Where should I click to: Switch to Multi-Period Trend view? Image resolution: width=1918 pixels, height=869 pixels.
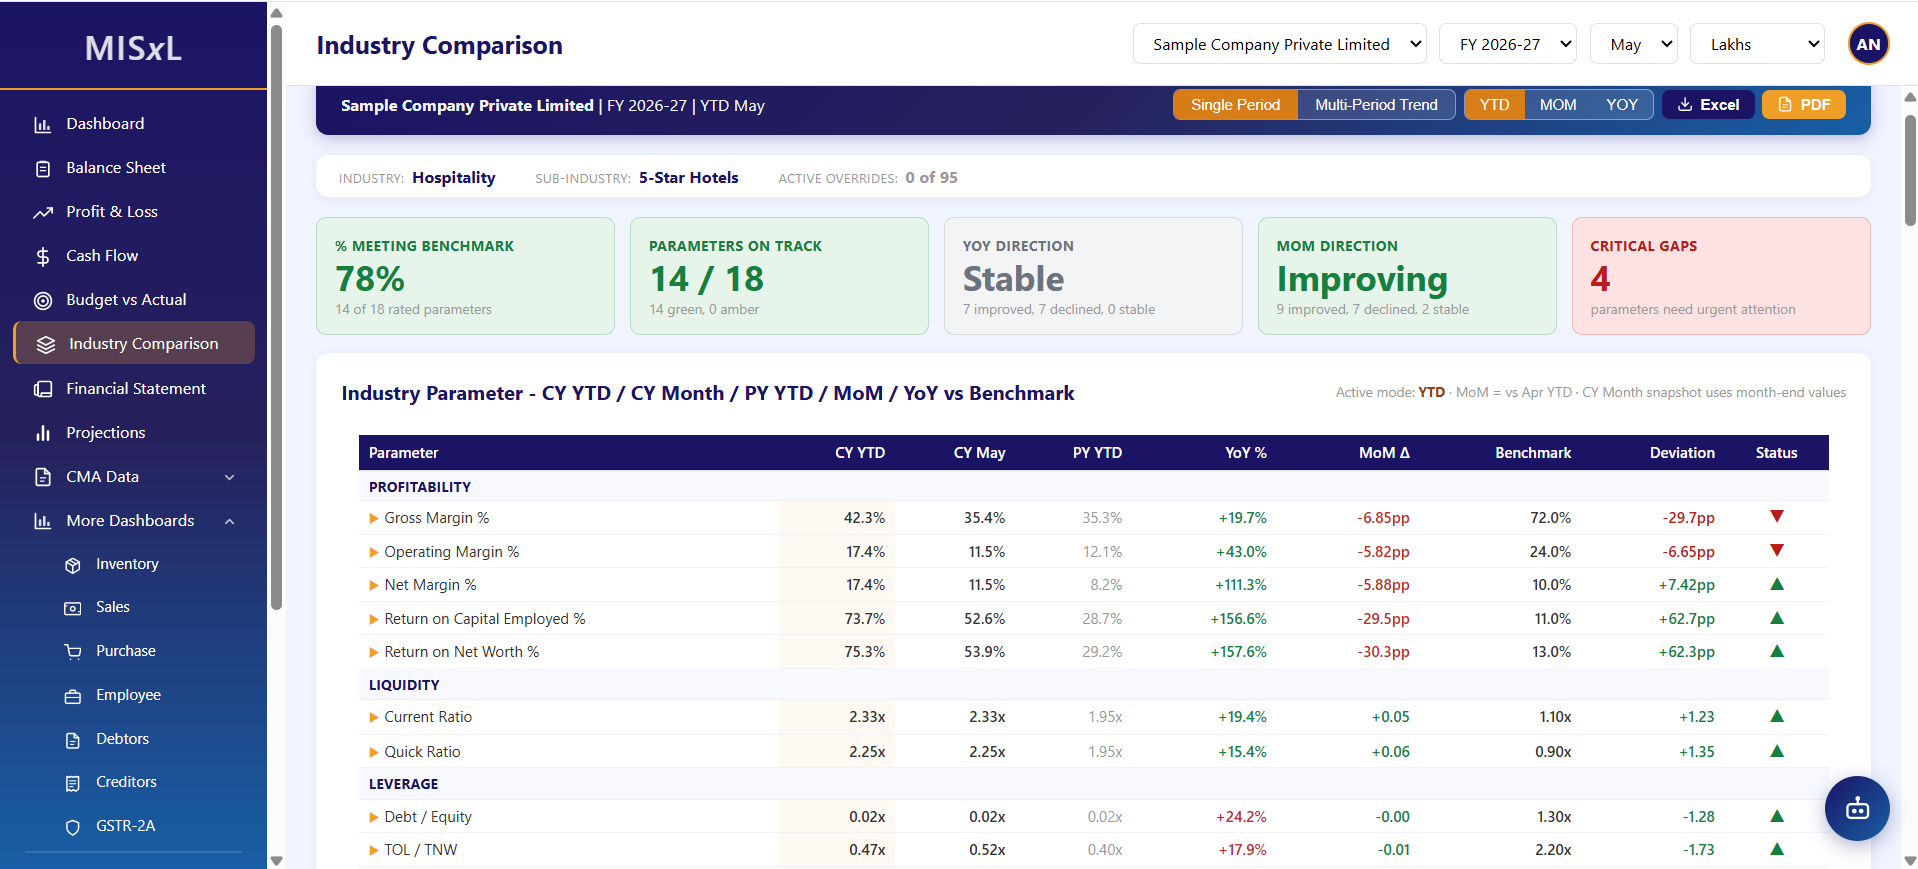point(1376,105)
